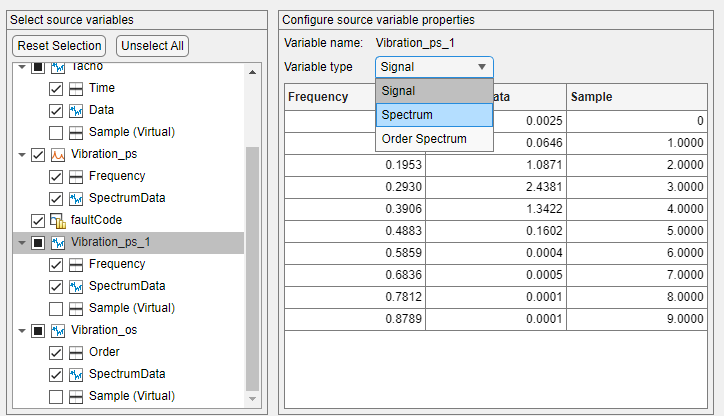Click the source variables vertical scrollbar
Image resolution: width=724 pixels, height=416 pixels.
[252, 270]
